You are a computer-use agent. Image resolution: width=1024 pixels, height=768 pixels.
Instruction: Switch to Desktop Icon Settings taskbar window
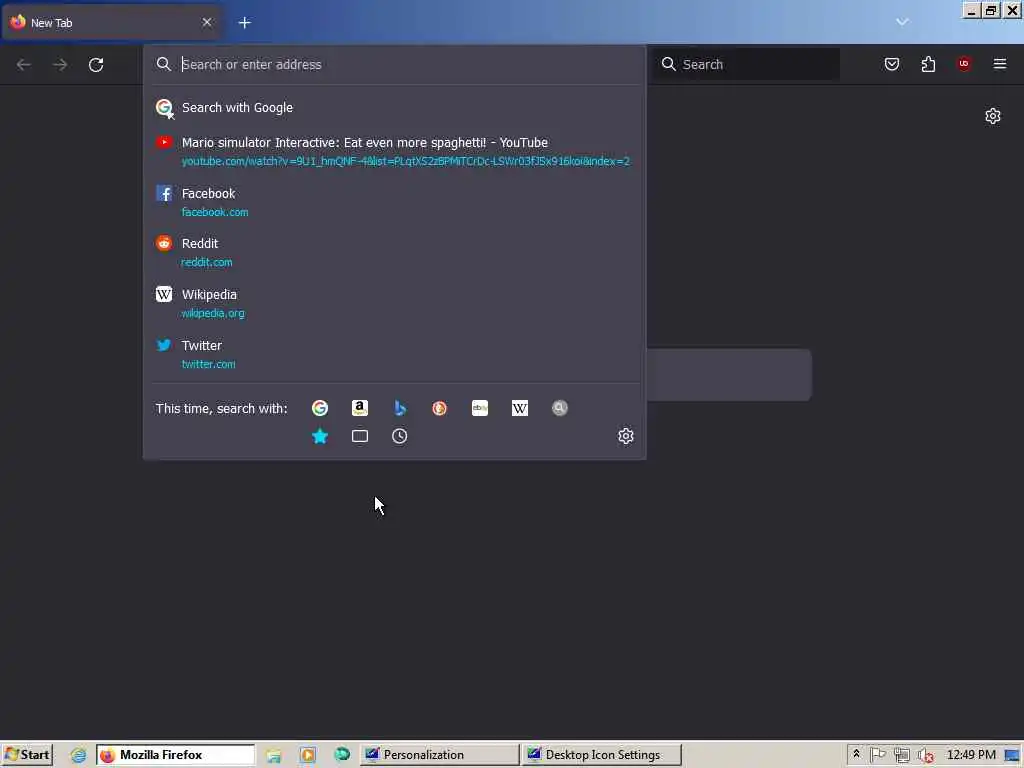pyautogui.click(x=601, y=755)
